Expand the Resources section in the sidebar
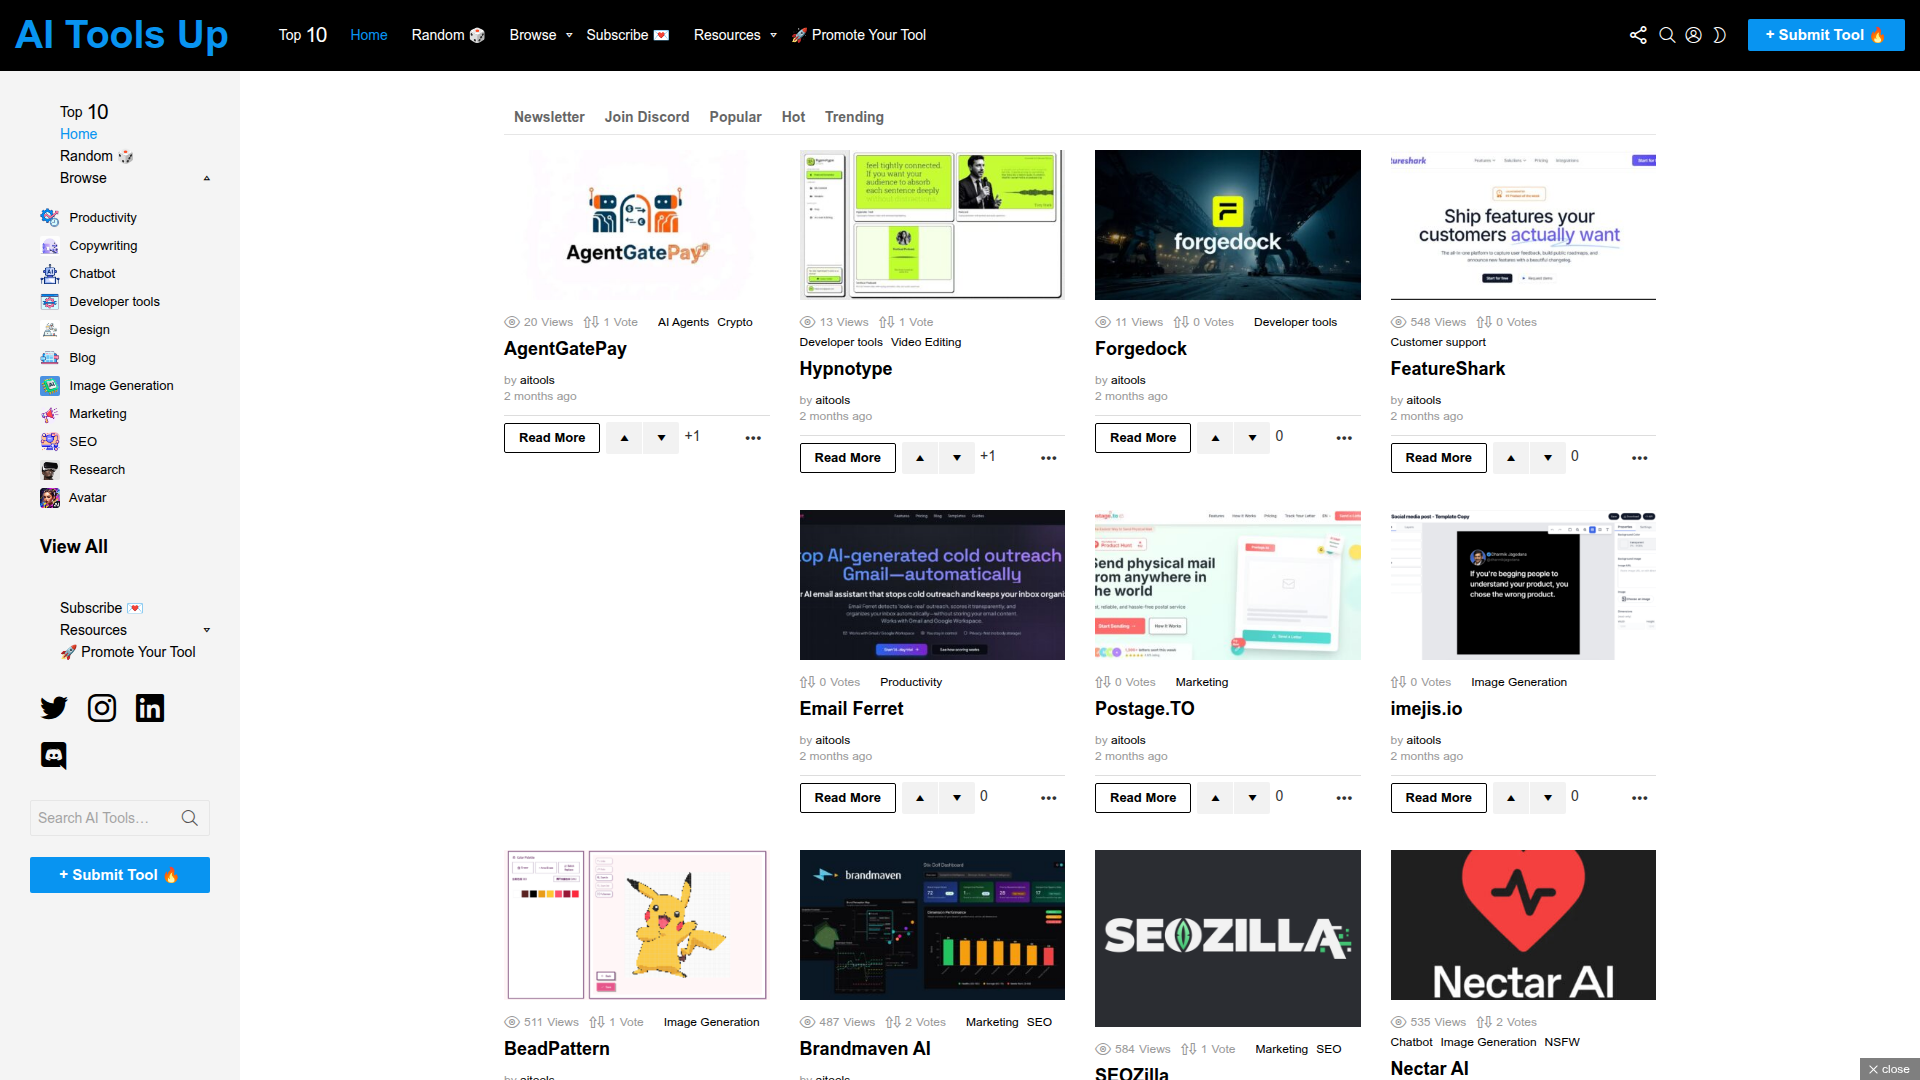 tap(207, 630)
